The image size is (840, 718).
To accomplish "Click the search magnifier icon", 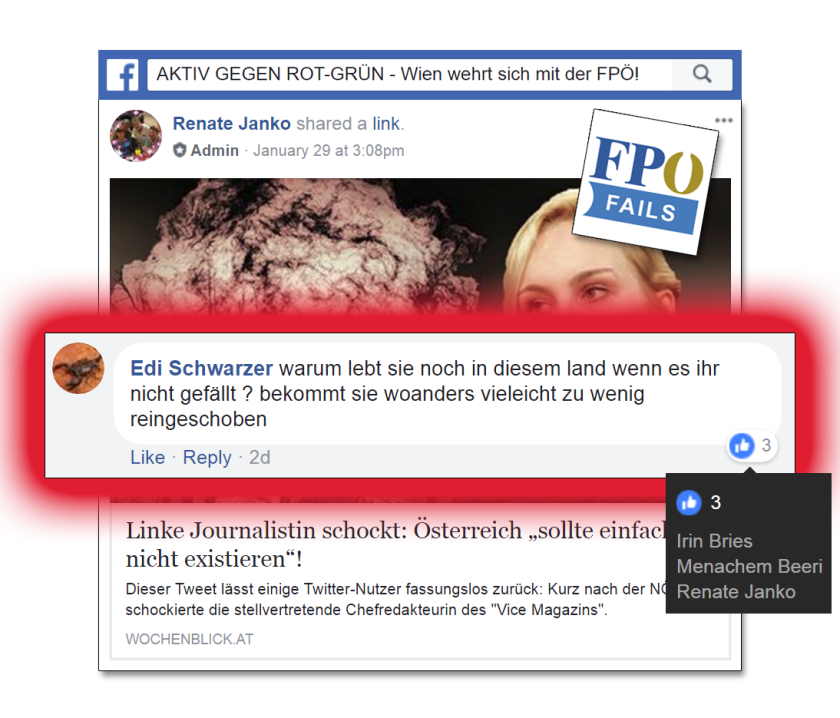I will coord(702,74).
